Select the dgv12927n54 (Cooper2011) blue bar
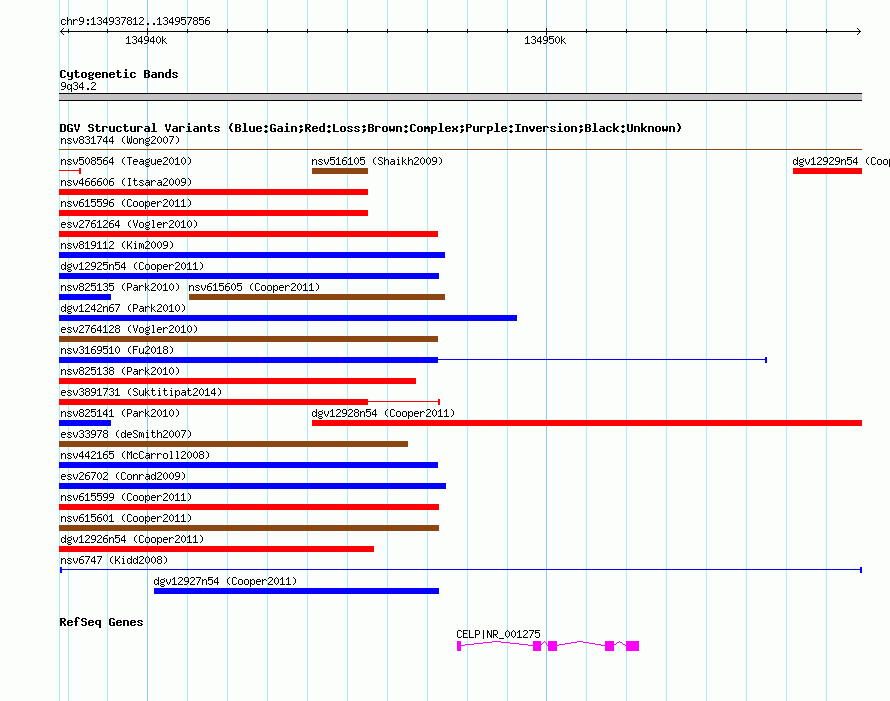Viewport: 890px width, 701px height. click(296, 591)
